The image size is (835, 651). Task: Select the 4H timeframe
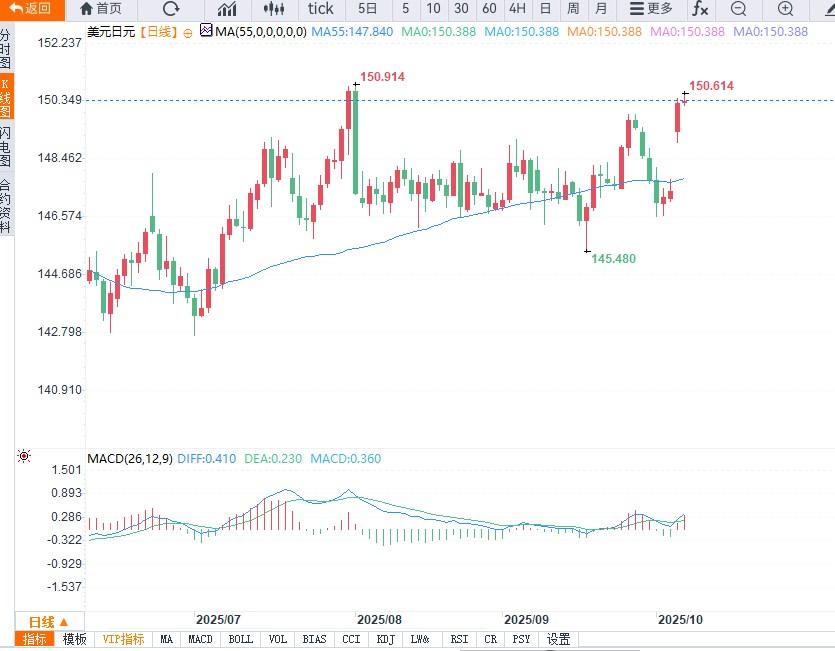point(517,9)
